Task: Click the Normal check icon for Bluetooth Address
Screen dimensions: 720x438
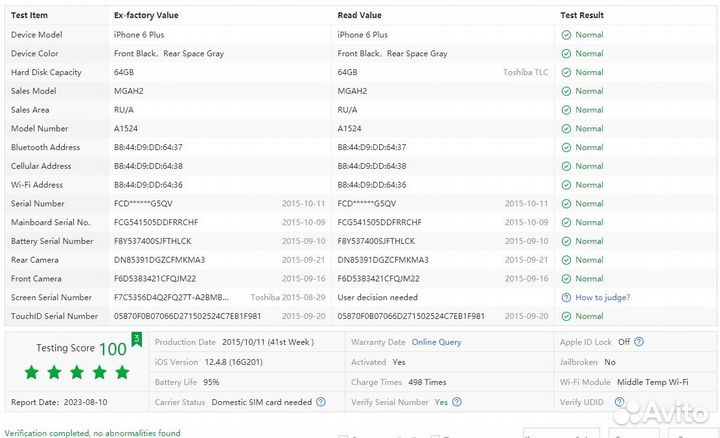Action: (x=566, y=147)
